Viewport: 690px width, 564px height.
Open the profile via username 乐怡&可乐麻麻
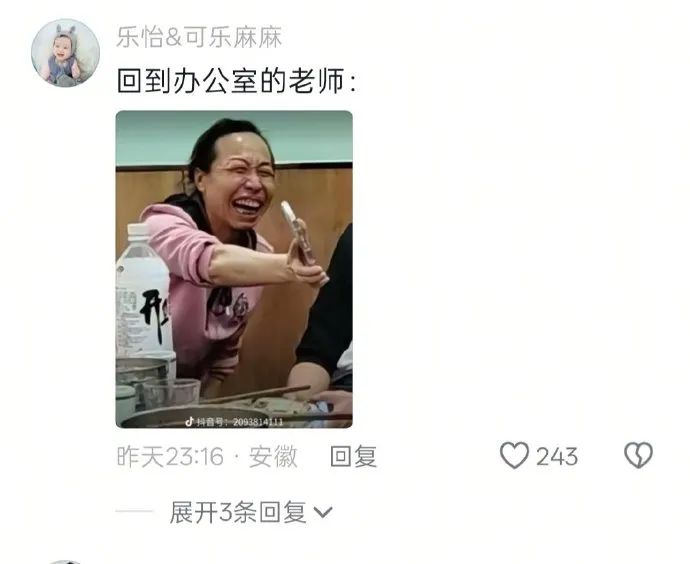(199, 37)
